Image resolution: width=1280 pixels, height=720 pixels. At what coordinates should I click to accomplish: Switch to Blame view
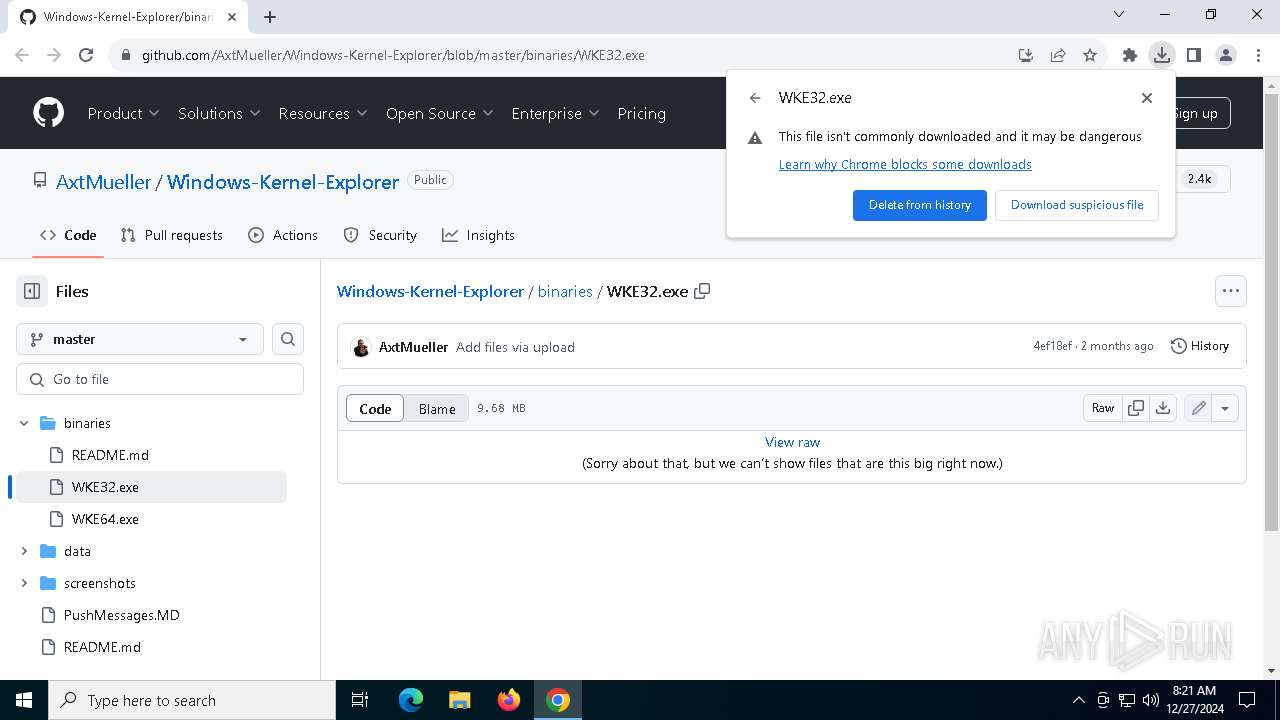[x=437, y=408]
